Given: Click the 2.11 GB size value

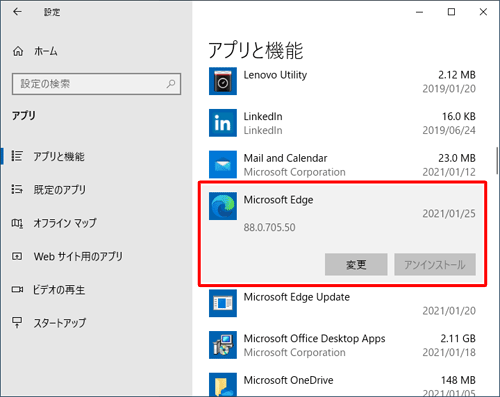Looking at the screenshot, I should (x=458, y=339).
